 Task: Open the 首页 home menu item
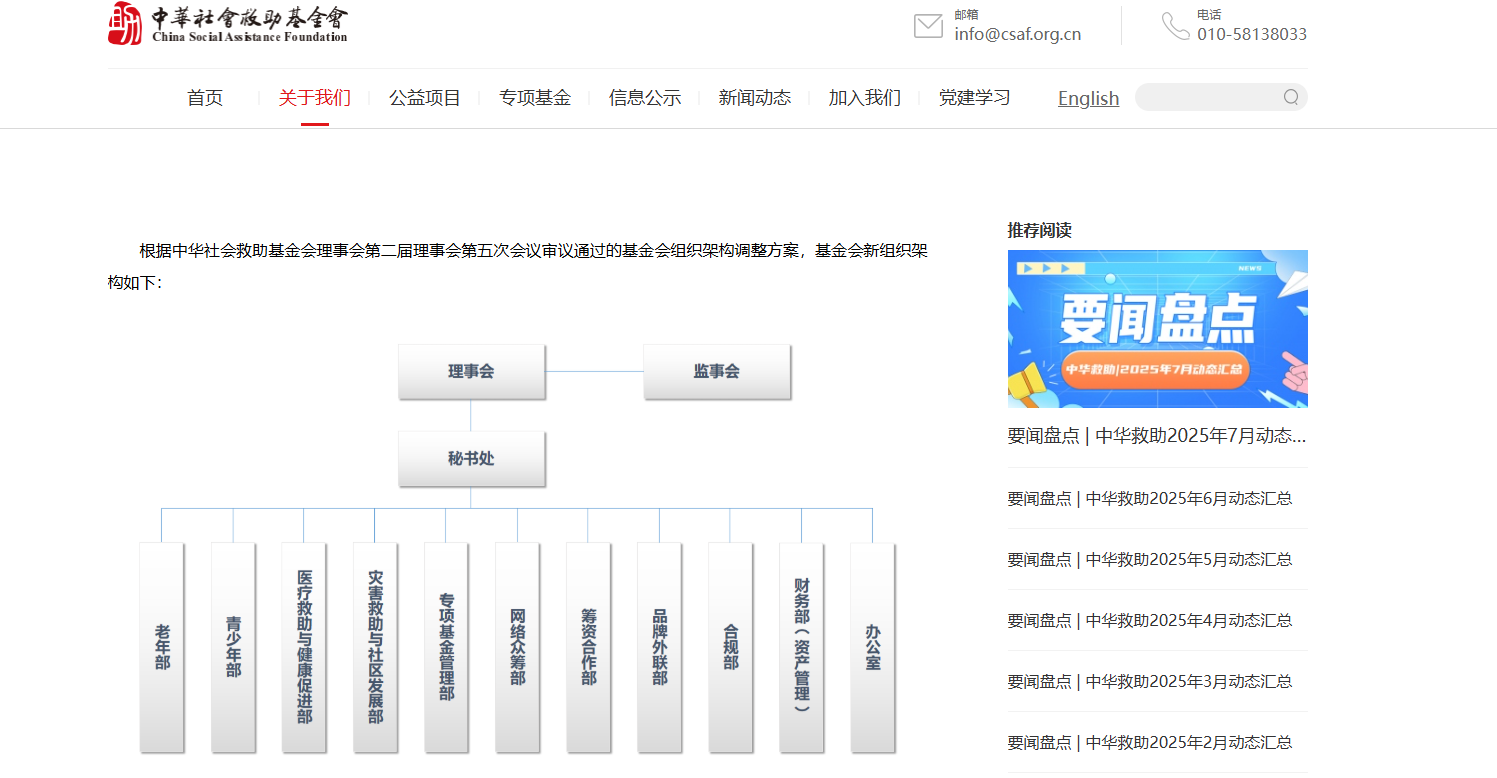(x=205, y=98)
